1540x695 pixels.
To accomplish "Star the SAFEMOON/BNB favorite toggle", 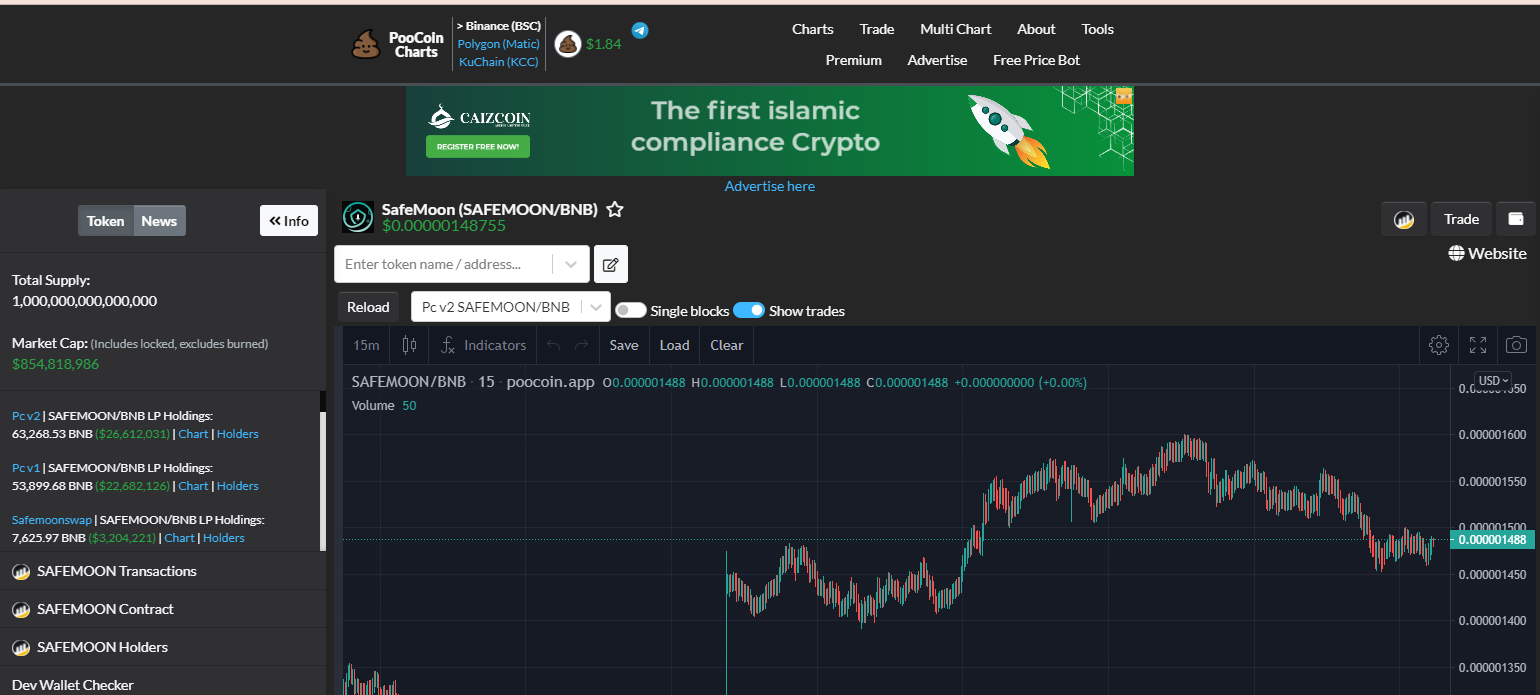I will point(614,210).
